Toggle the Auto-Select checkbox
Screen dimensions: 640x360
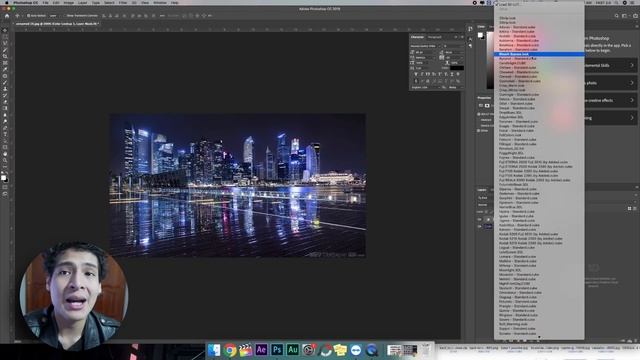[29, 16]
